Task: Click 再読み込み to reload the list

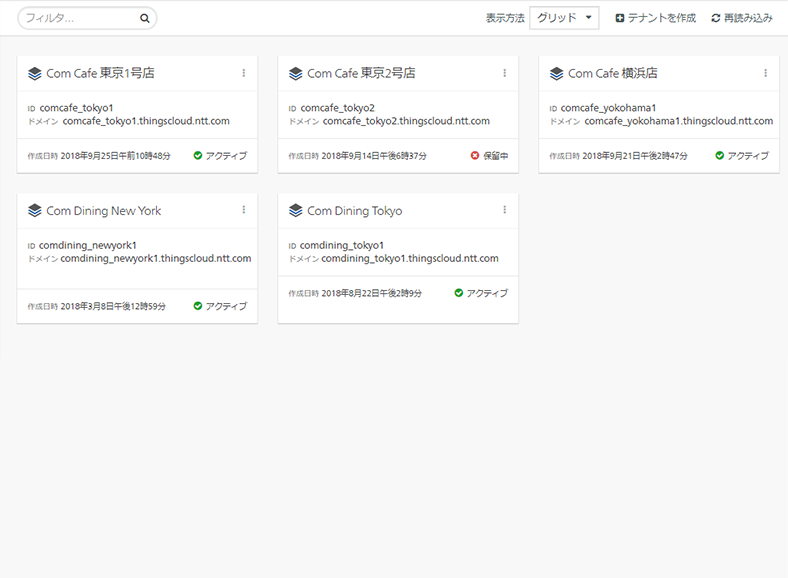Action: tap(742, 18)
